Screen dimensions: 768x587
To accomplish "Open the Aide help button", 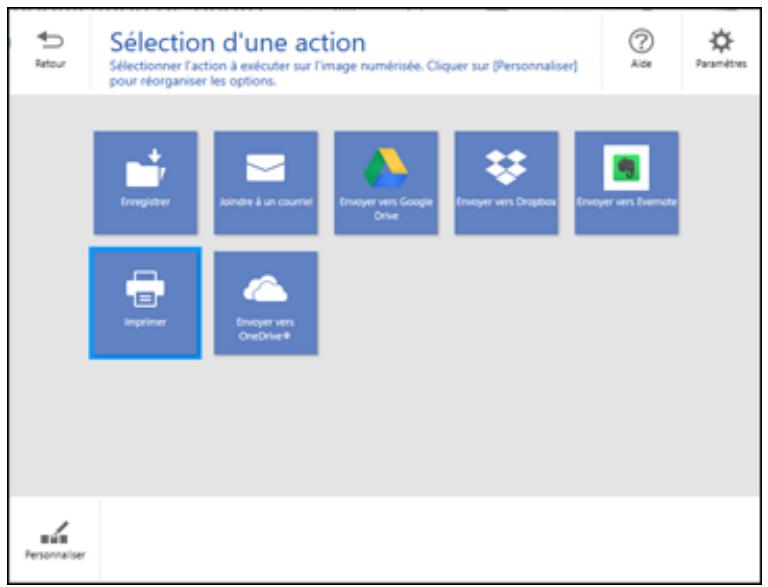I will (x=641, y=49).
